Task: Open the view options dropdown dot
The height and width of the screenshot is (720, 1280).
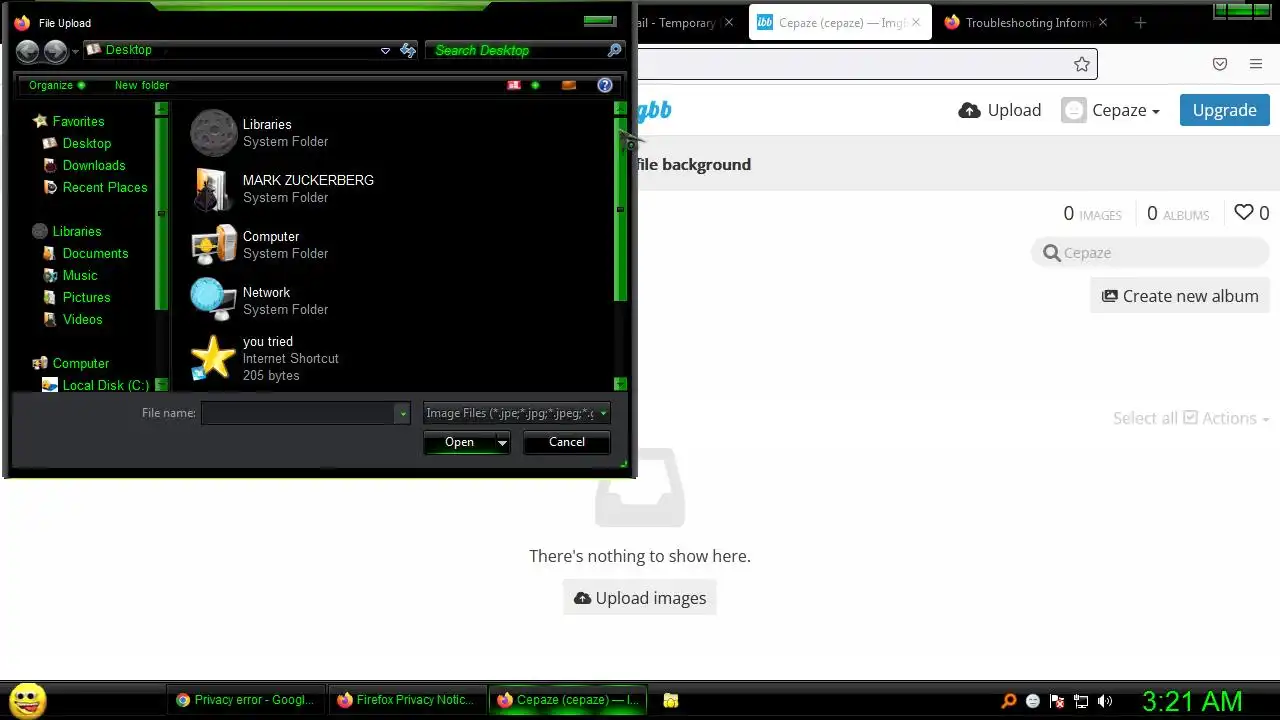Action: pyautogui.click(x=535, y=85)
